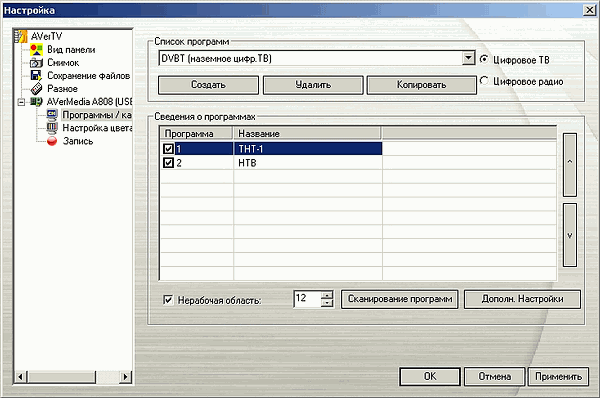
Task: Uncheck program 2 НТВ checkbox
Action: pyautogui.click(x=168, y=163)
